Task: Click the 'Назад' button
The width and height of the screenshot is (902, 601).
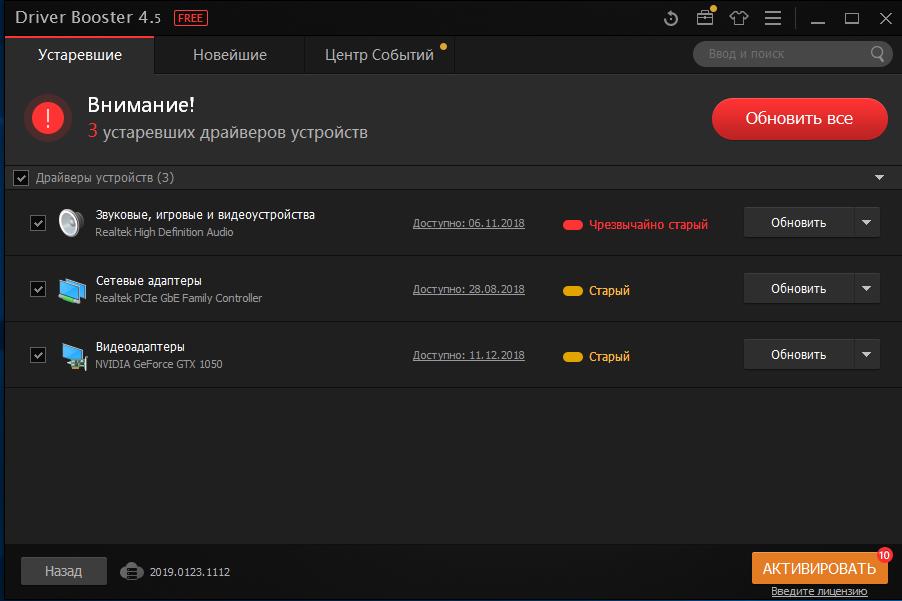Action: click(x=64, y=571)
